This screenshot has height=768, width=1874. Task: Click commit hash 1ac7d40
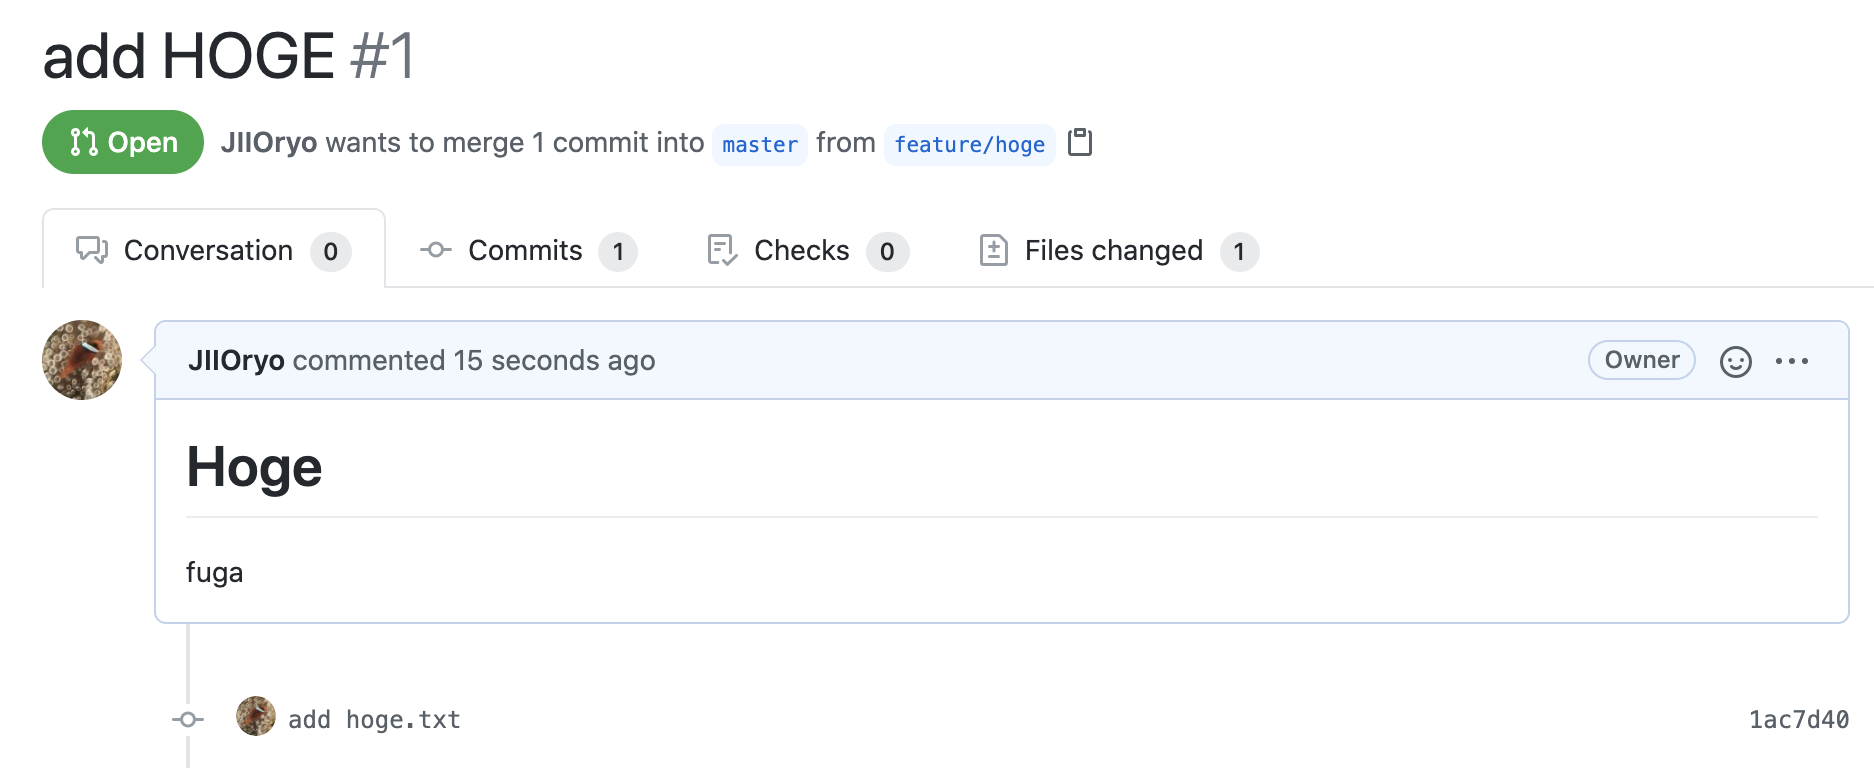click(1798, 720)
